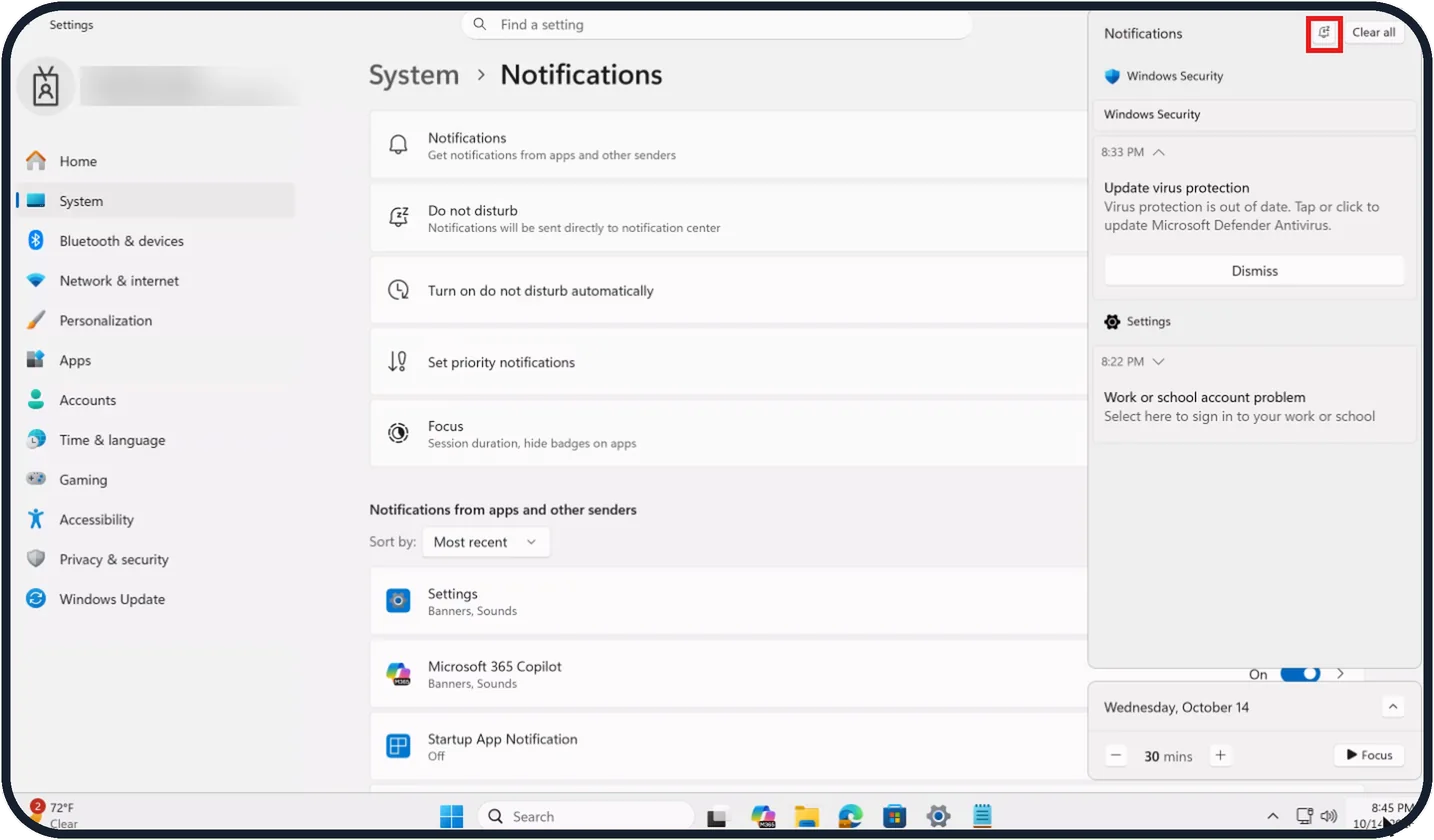Select Network & internet in sidebar
This screenshot has height=840, width=1434.
[156, 281]
